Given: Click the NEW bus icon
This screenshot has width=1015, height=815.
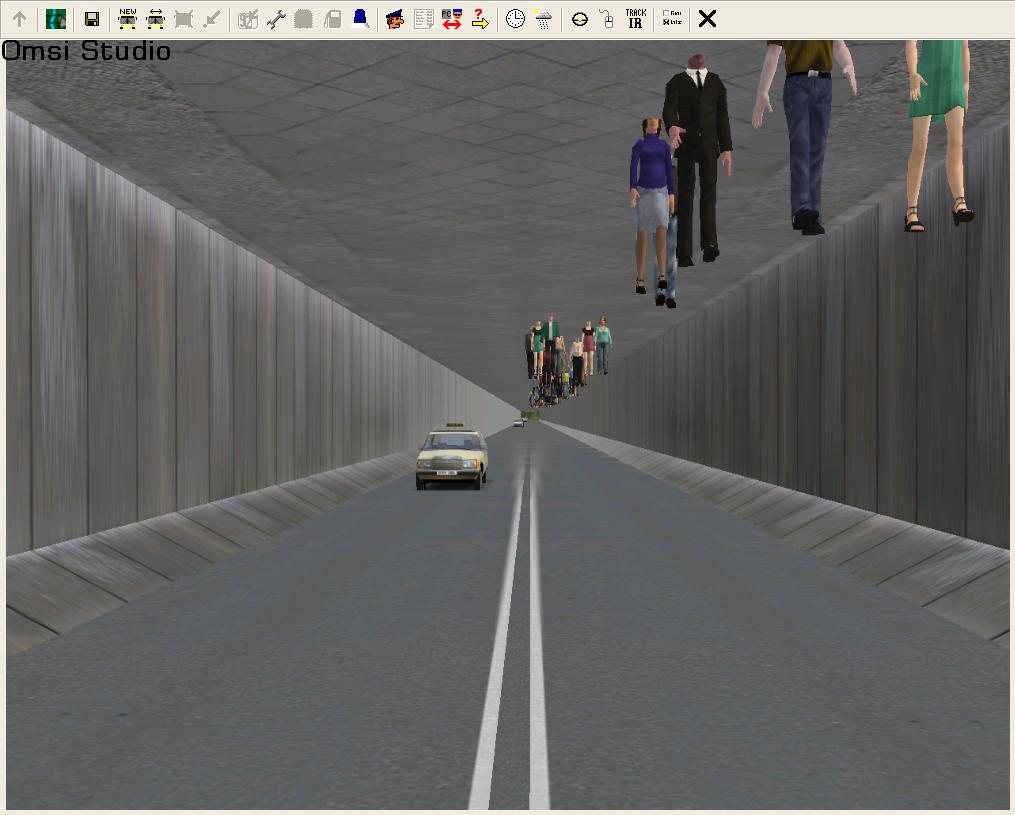Looking at the screenshot, I should (128, 18).
